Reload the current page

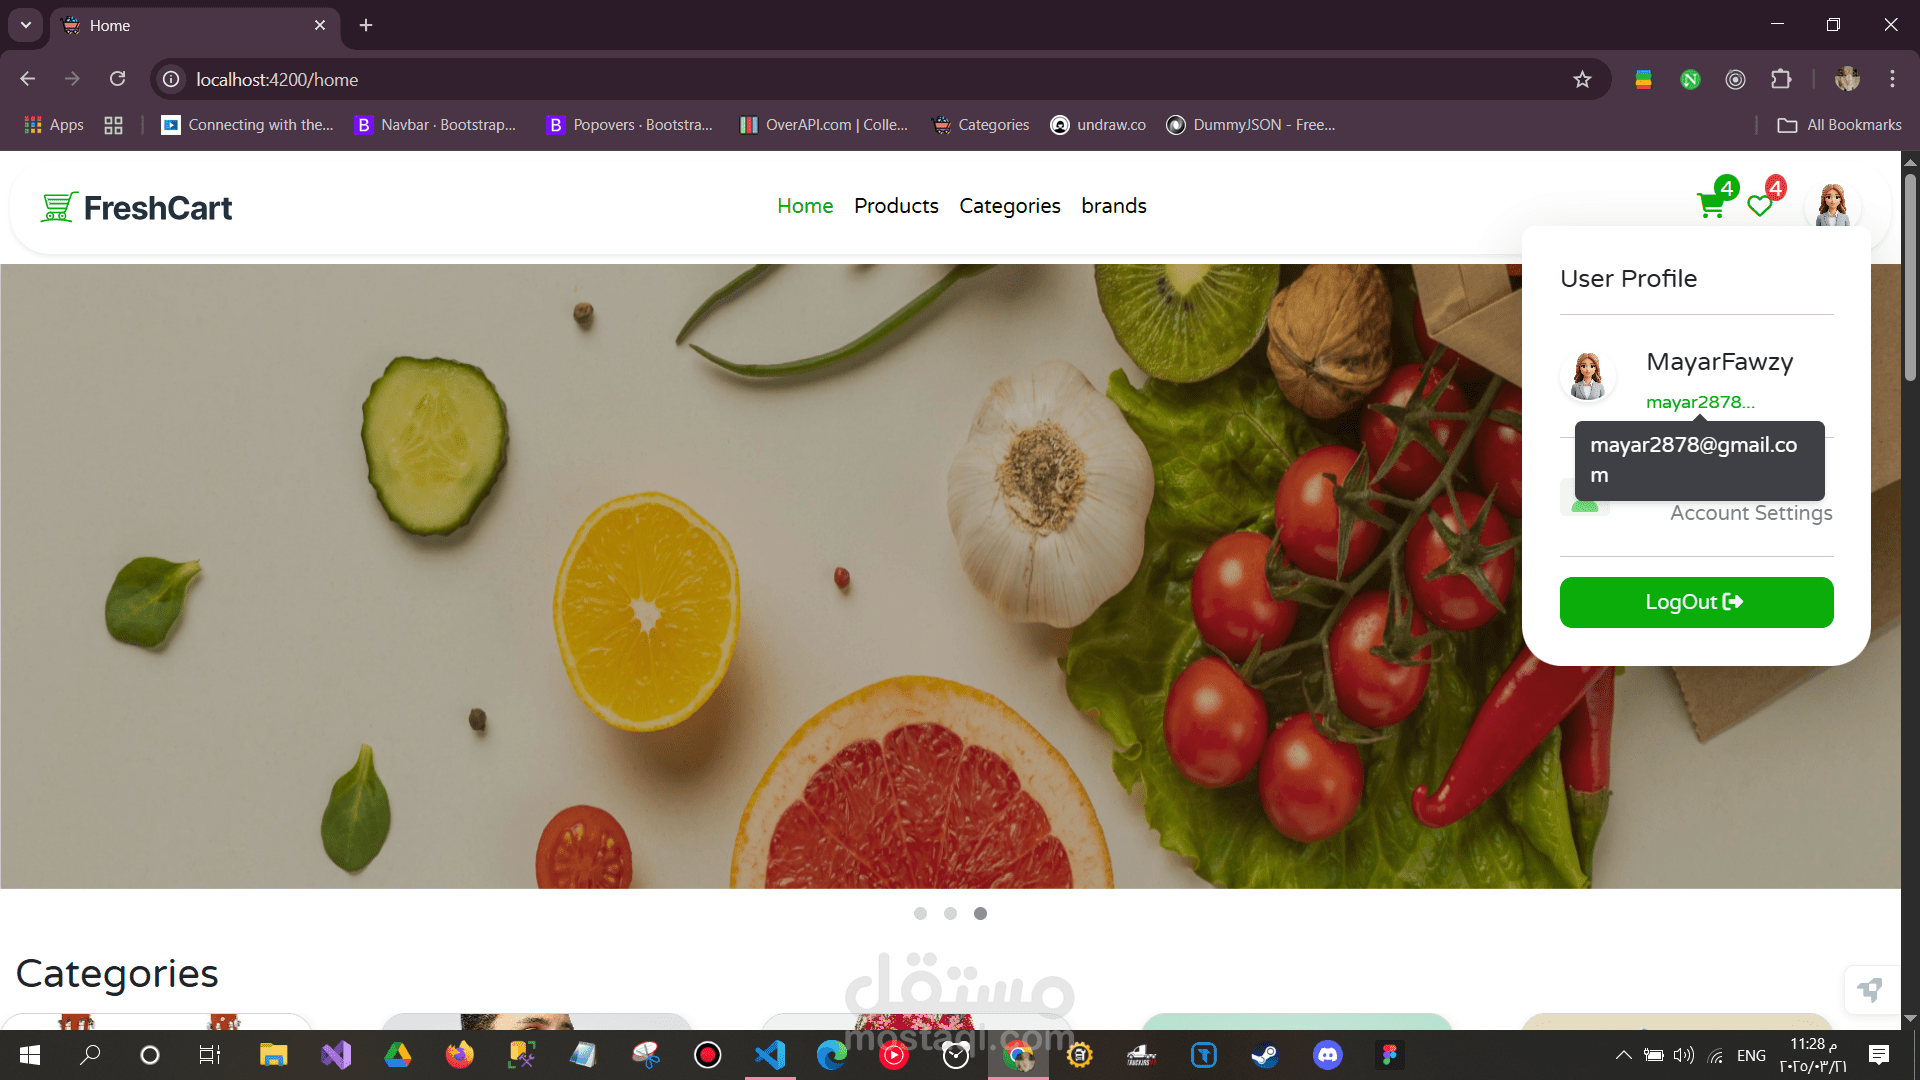pos(117,79)
